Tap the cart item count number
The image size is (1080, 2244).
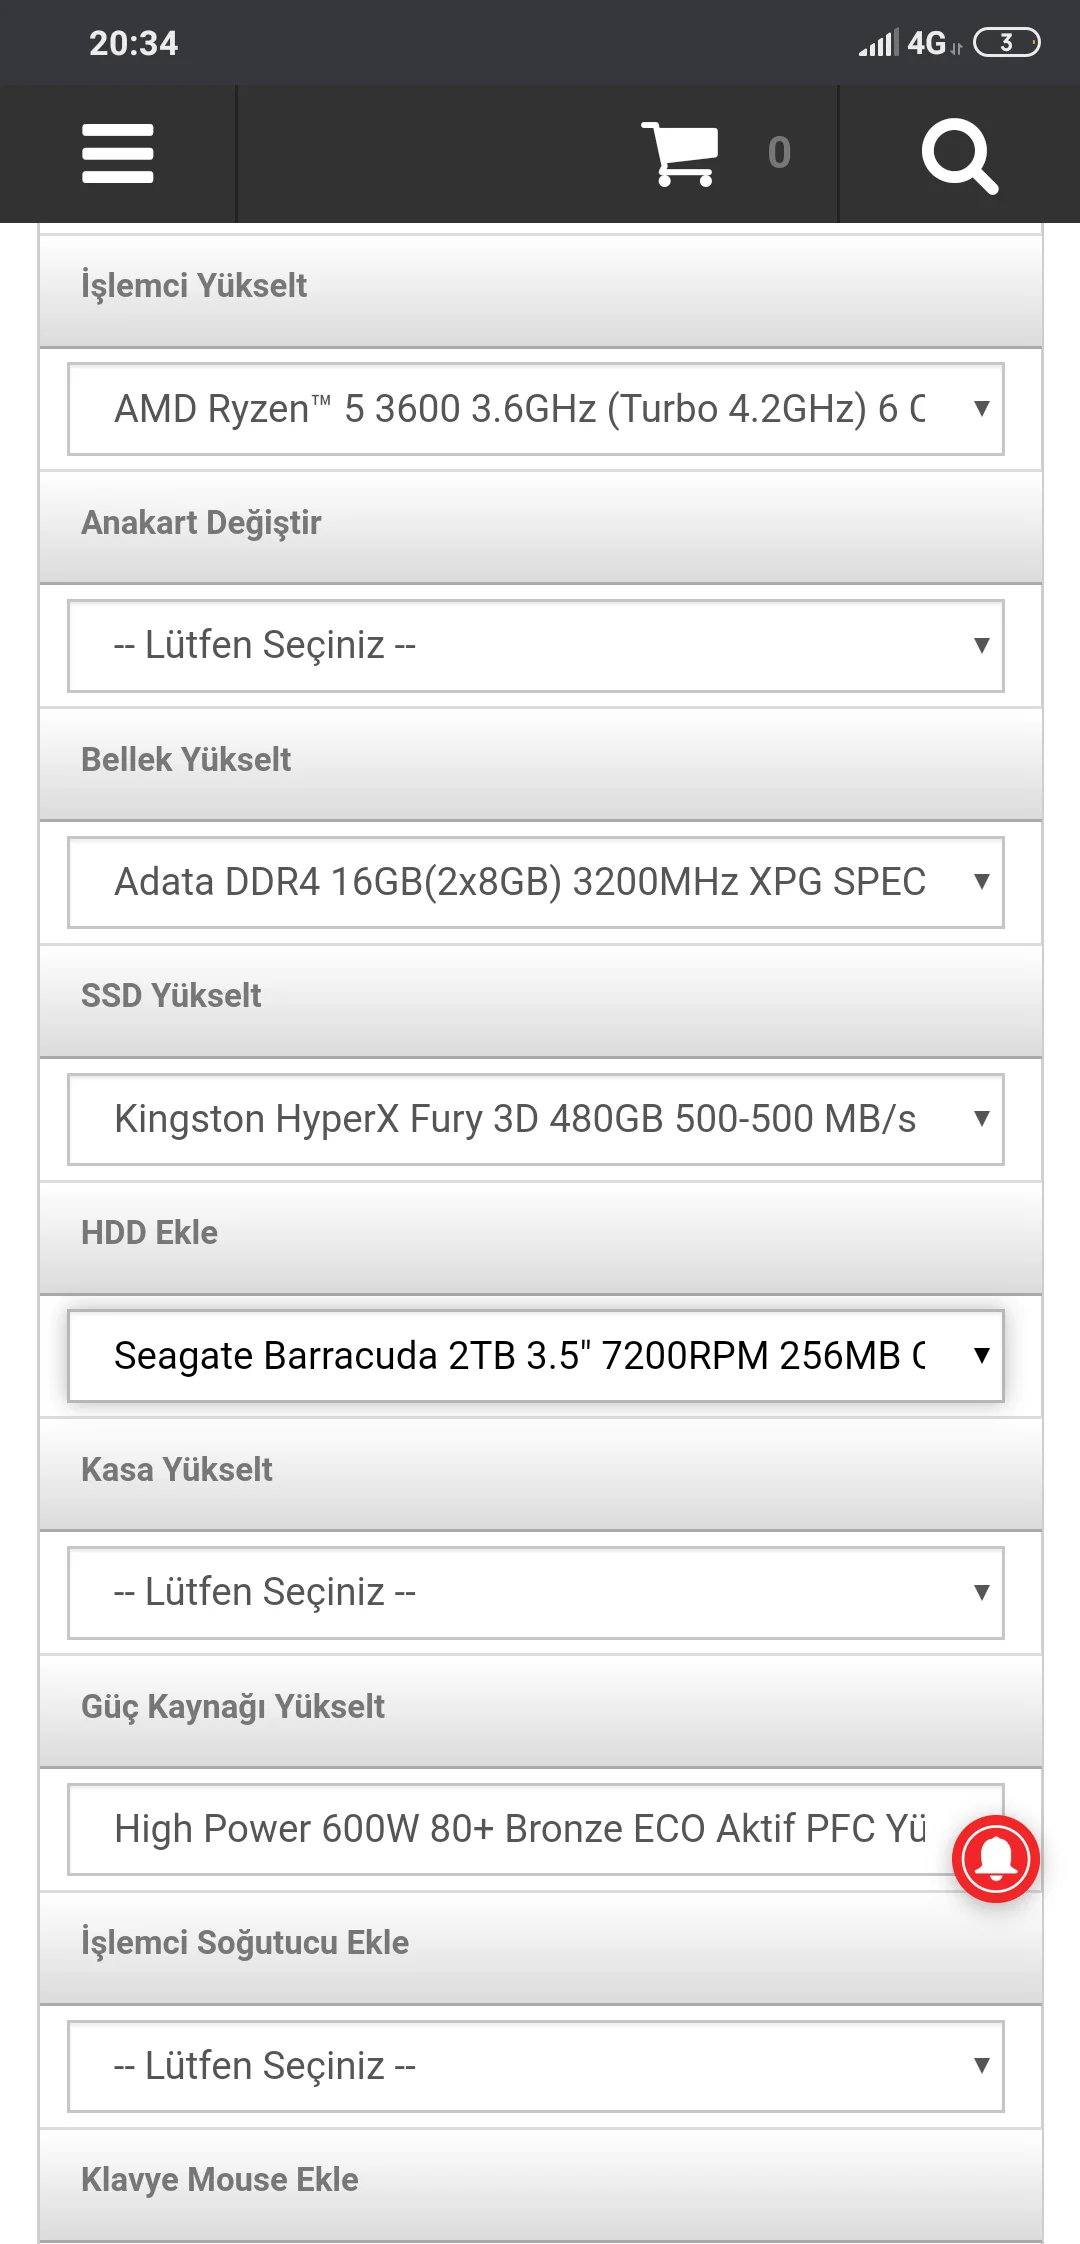click(x=779, y=153)
